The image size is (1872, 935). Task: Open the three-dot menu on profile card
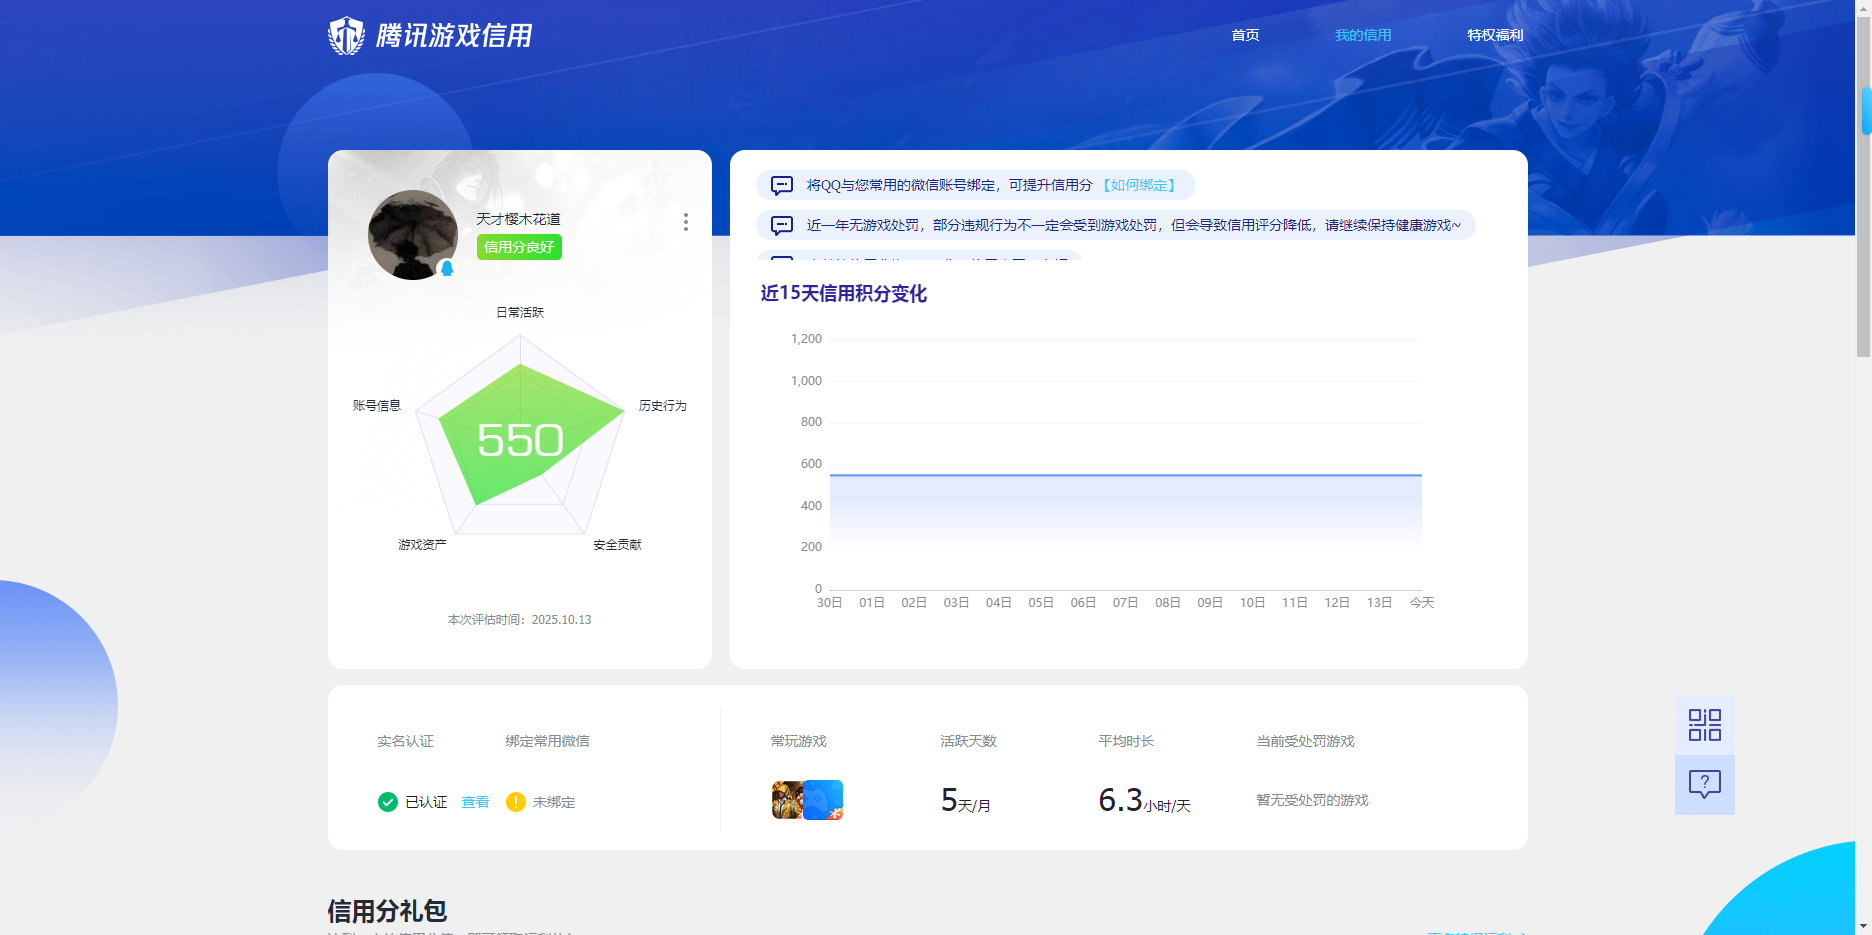[685, 222]
